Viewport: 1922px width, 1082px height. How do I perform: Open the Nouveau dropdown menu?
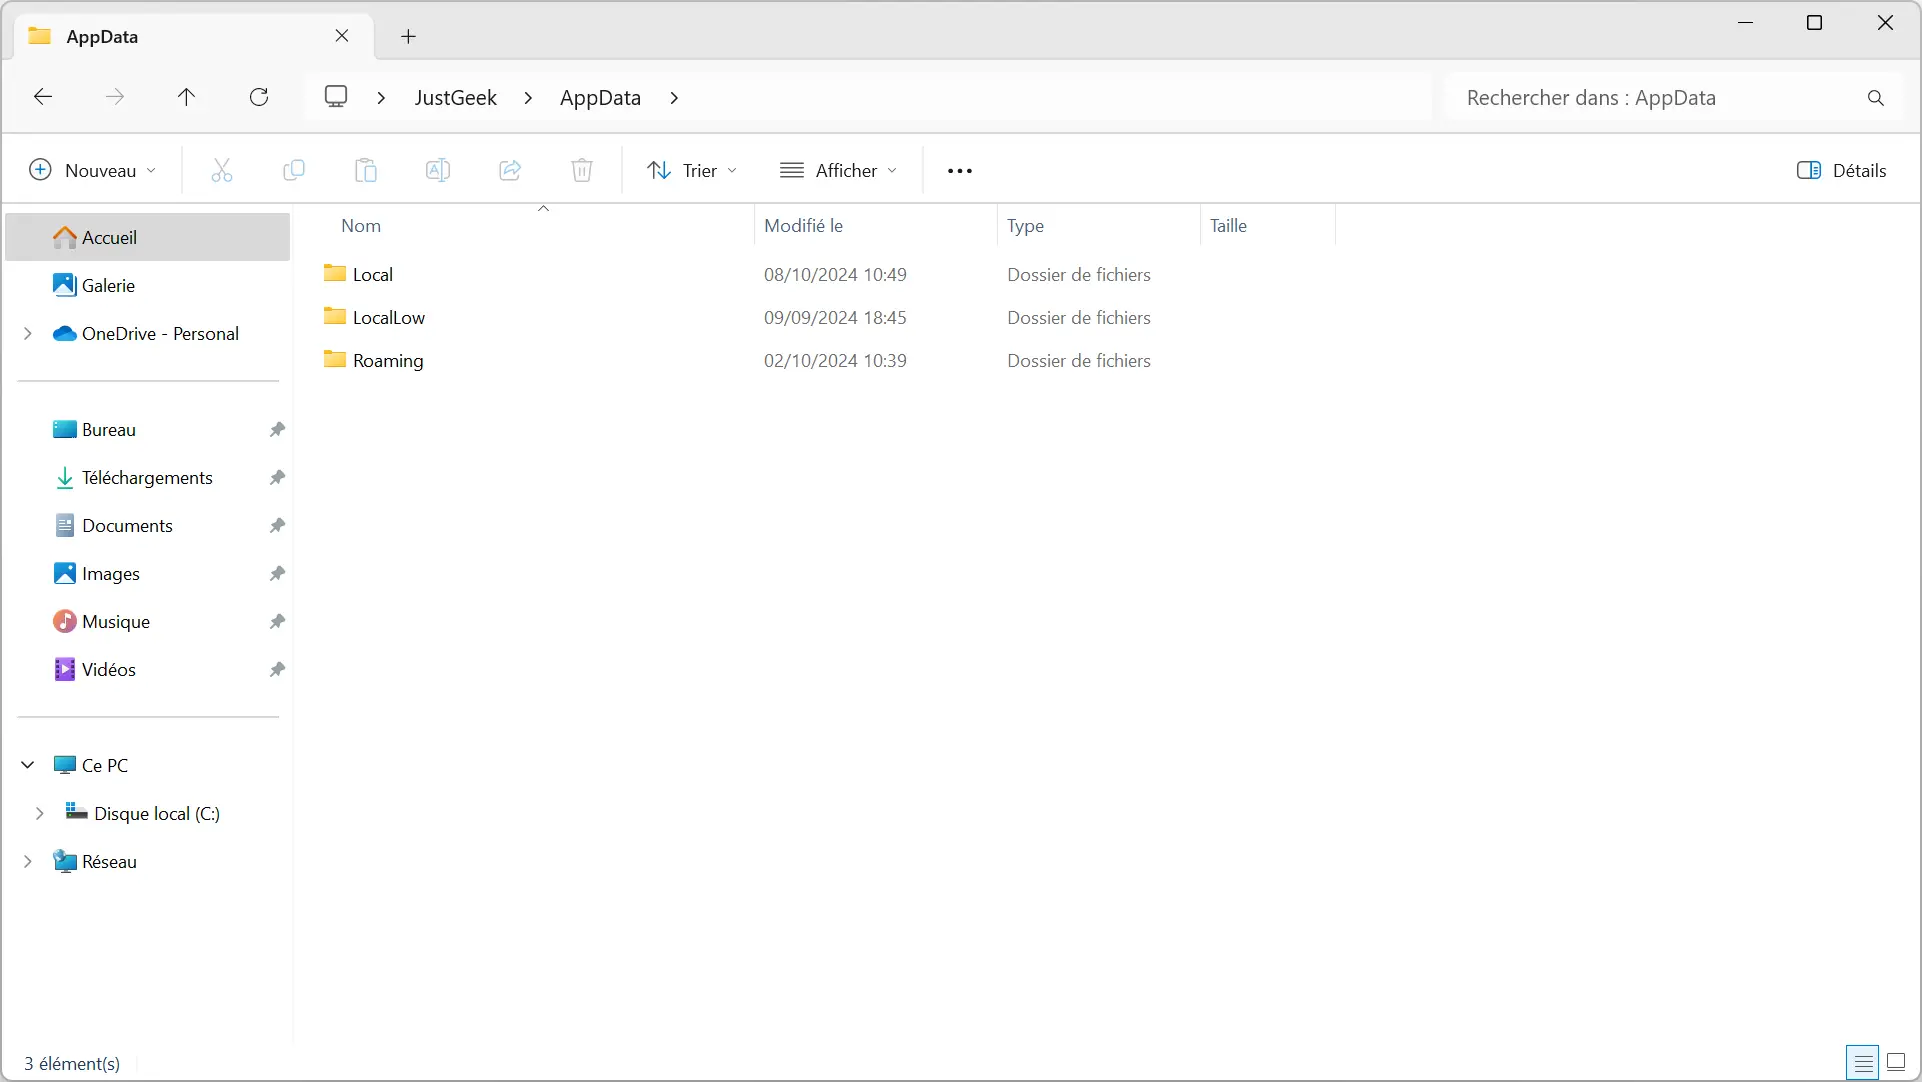click(x=93, y=171)
